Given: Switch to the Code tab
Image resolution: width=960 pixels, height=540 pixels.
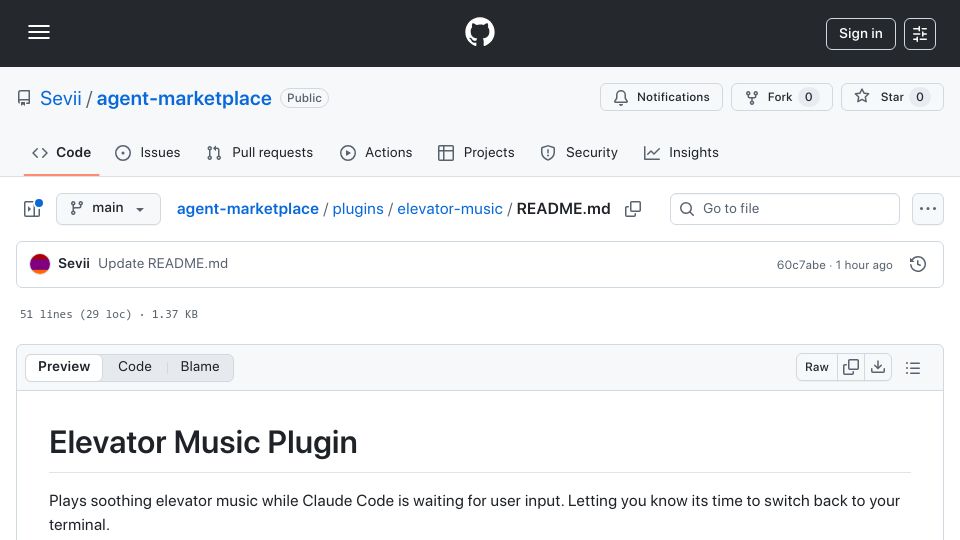Looking at the screenshot, I should (62, 152).
